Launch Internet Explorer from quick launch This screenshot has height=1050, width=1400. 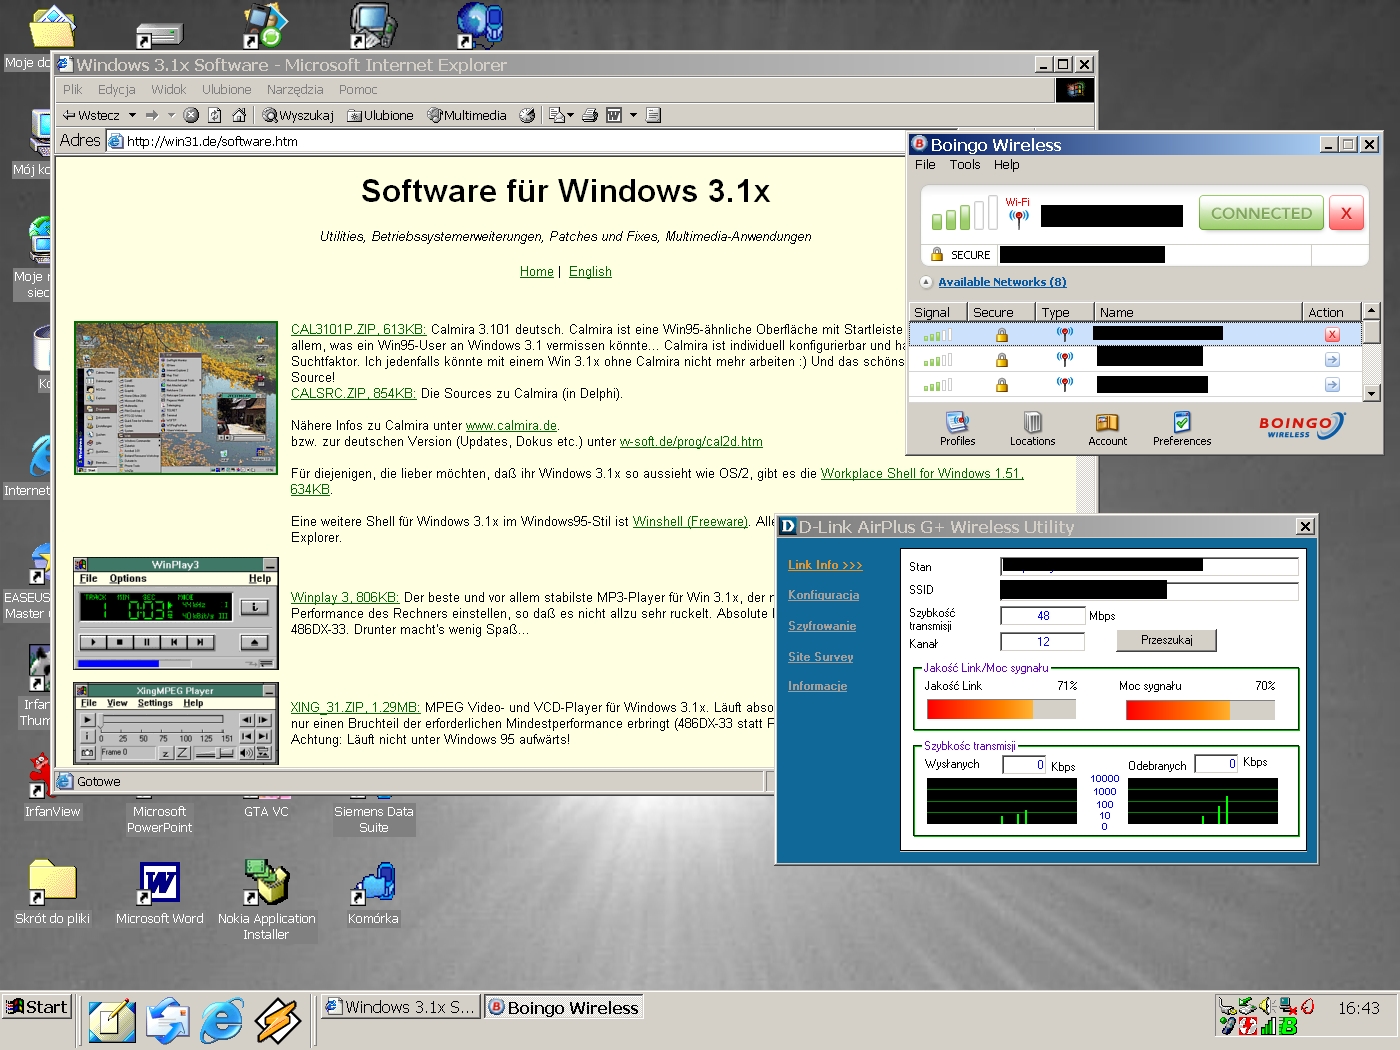[x=221, y=1021]
